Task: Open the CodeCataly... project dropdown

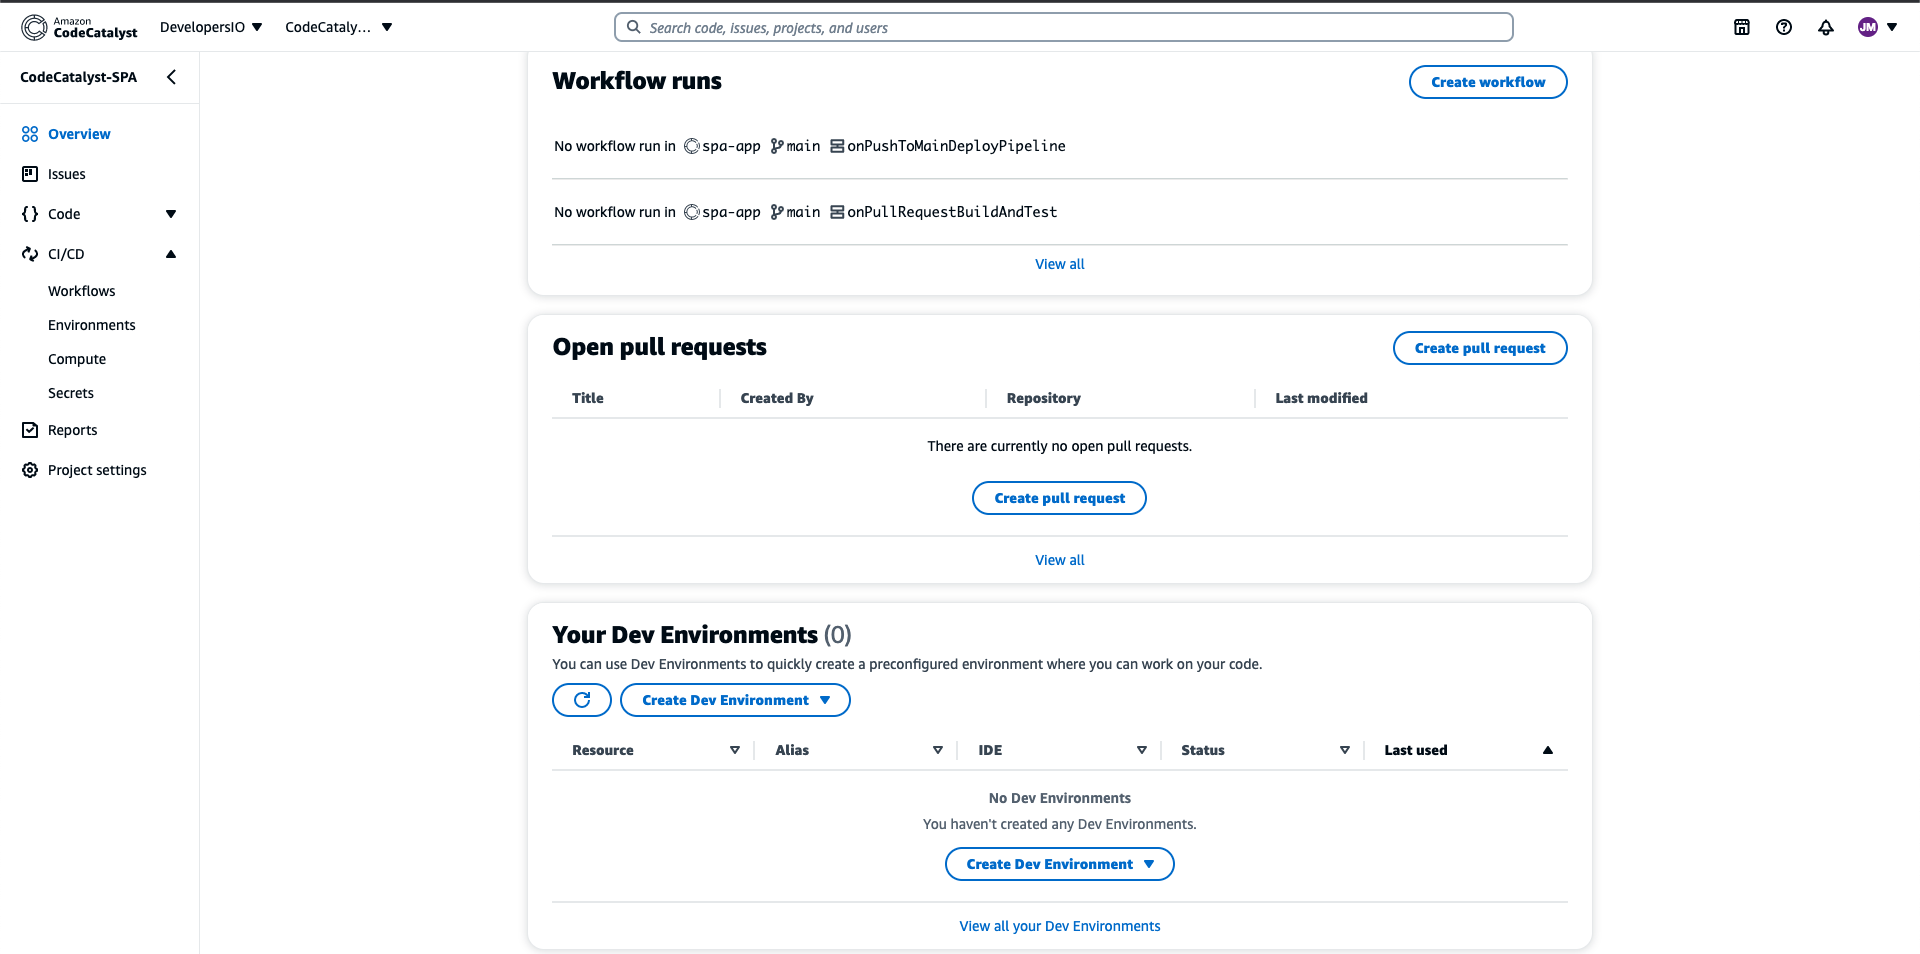Action: [339, 27]
